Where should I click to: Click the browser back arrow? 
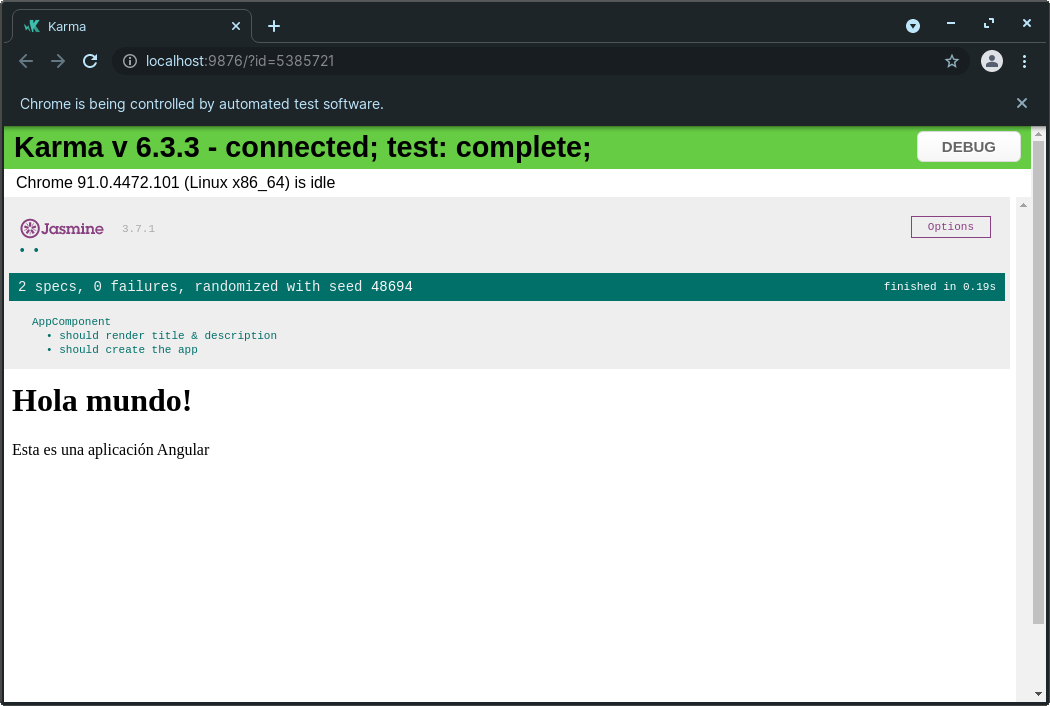pos(26,61)
